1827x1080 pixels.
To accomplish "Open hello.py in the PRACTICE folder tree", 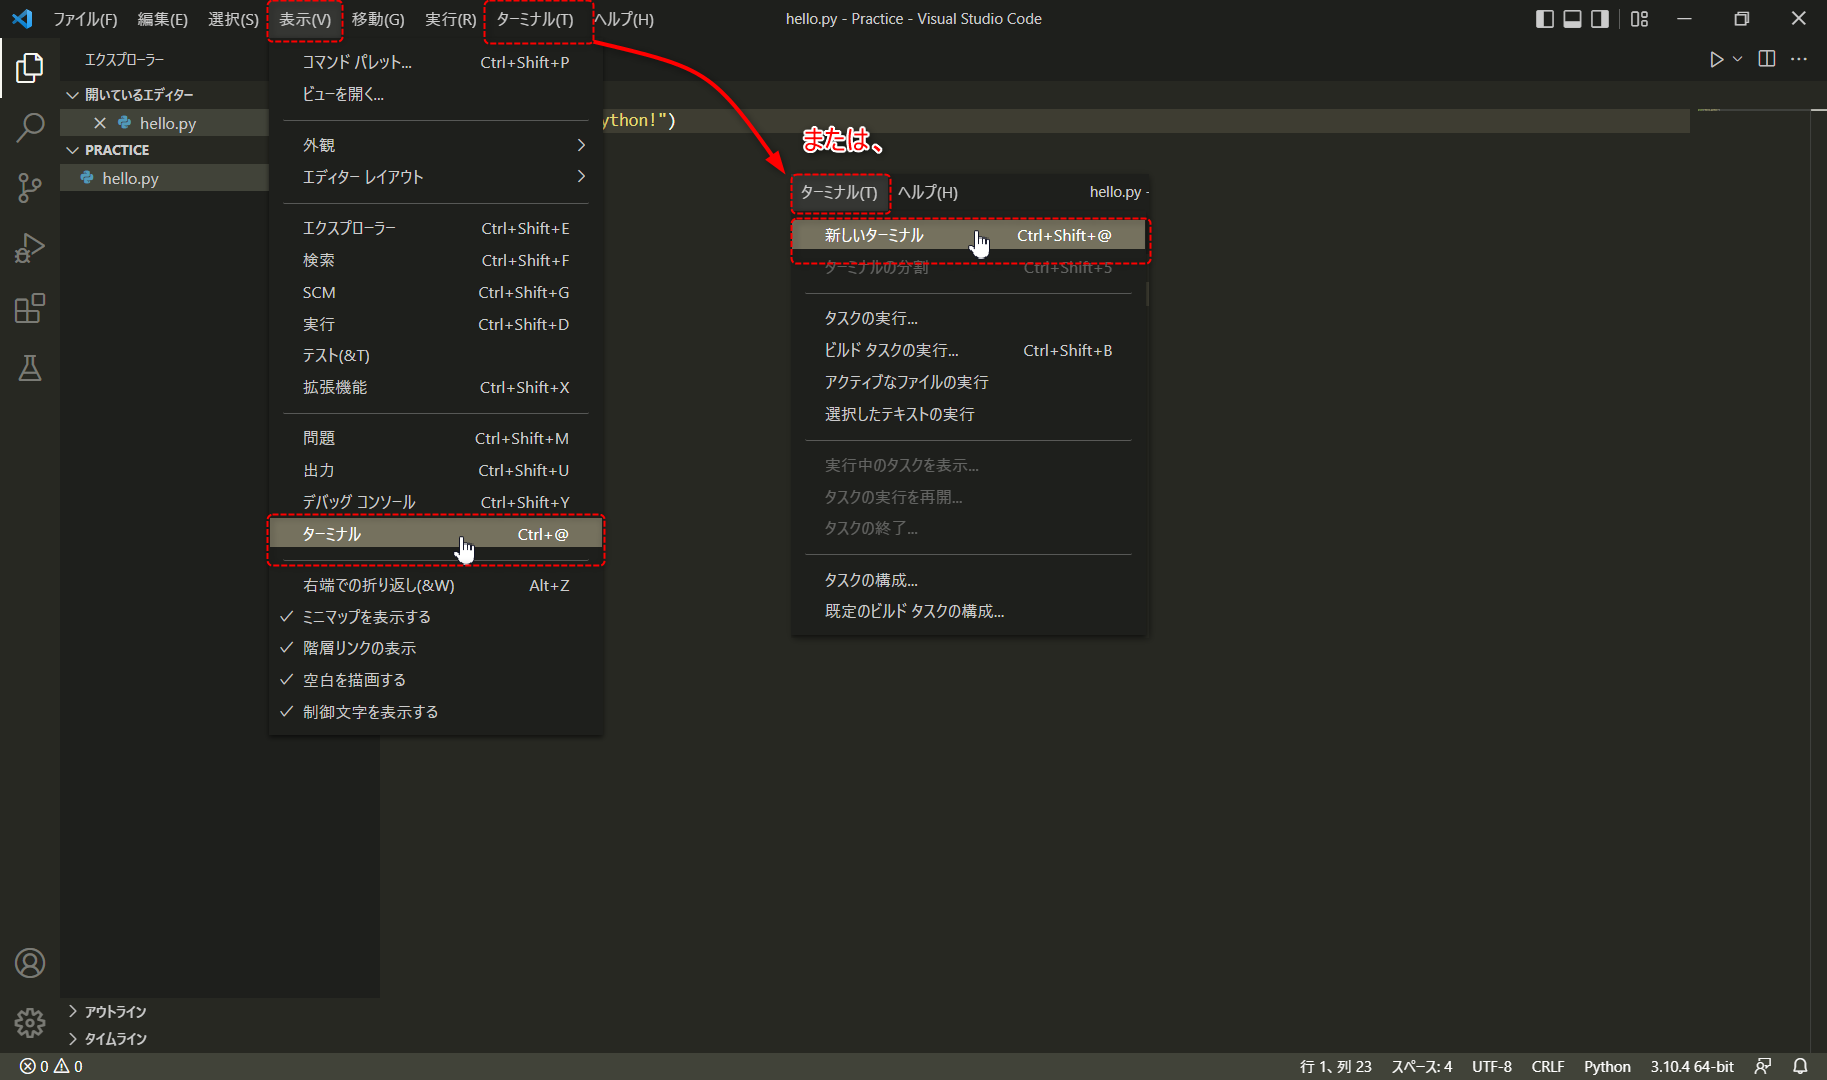I will (x=164, y=178).
